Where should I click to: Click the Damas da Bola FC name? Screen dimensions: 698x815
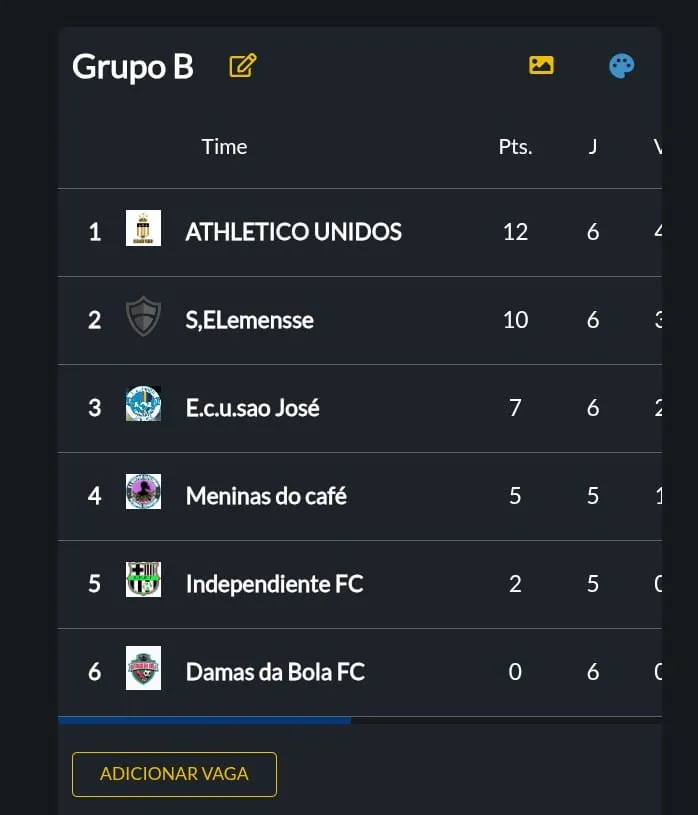pyautogui.click(x=275, y=672)
